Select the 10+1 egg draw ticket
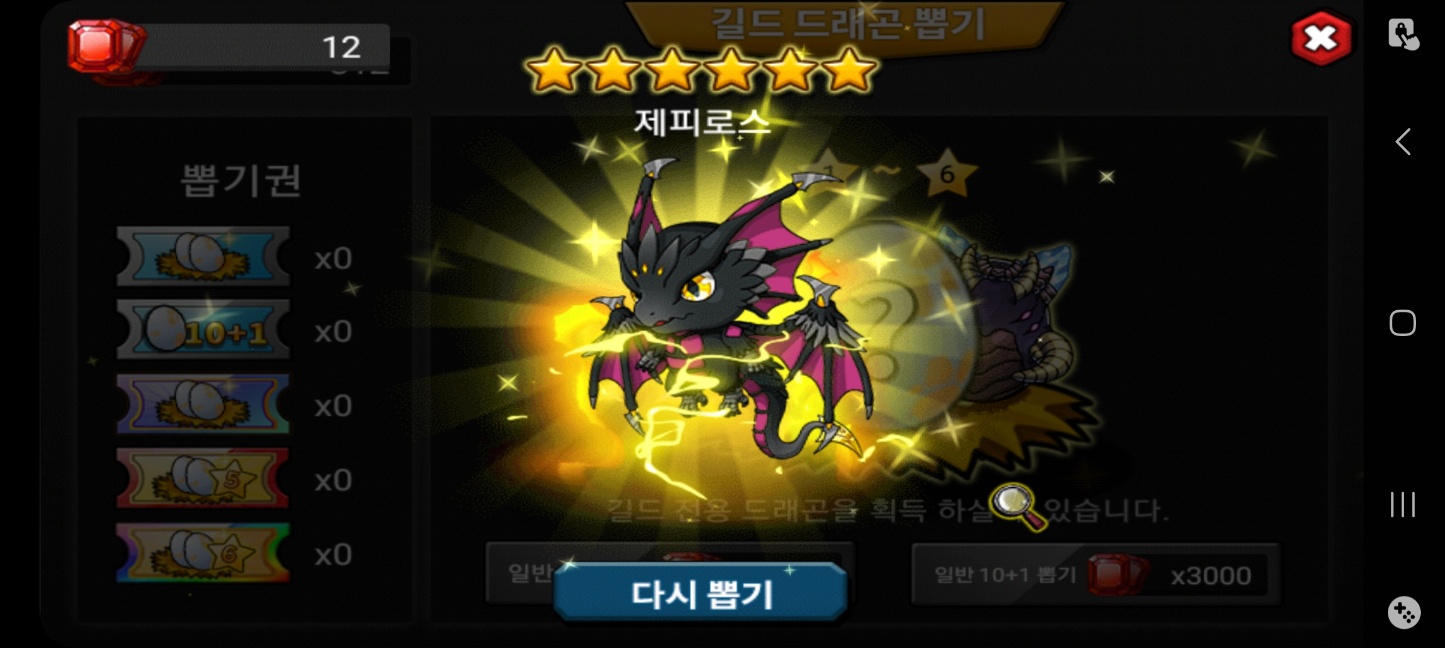The height and width of the screenshot is (648, 1445). tap(203, 330)
